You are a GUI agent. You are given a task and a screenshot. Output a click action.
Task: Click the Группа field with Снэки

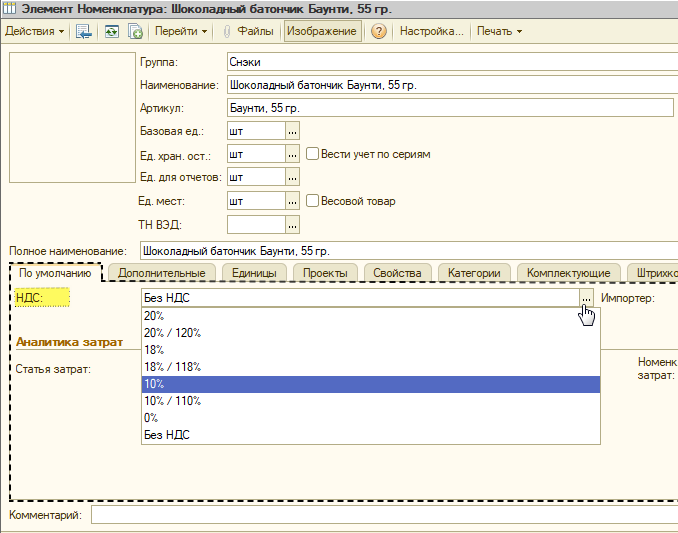pyautogui.click(x=452, y=62)
